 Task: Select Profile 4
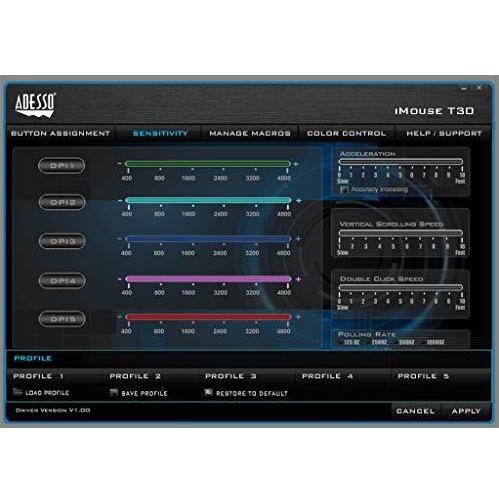pos(327,376)
